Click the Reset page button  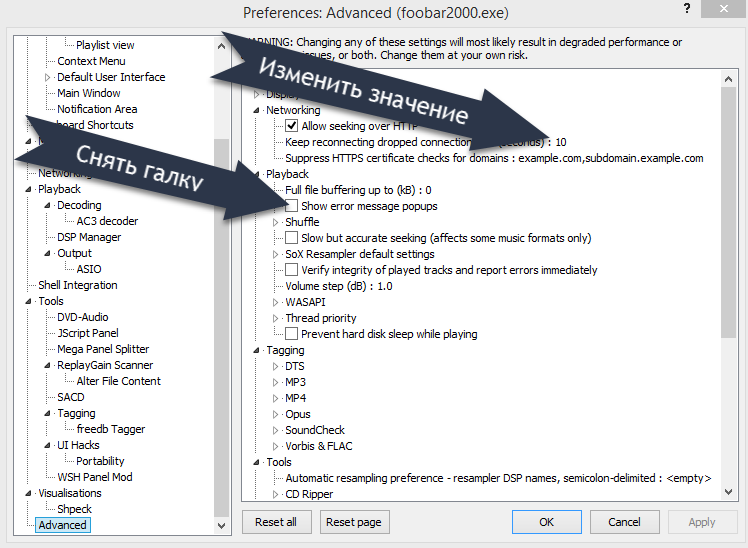coord(354,522)
